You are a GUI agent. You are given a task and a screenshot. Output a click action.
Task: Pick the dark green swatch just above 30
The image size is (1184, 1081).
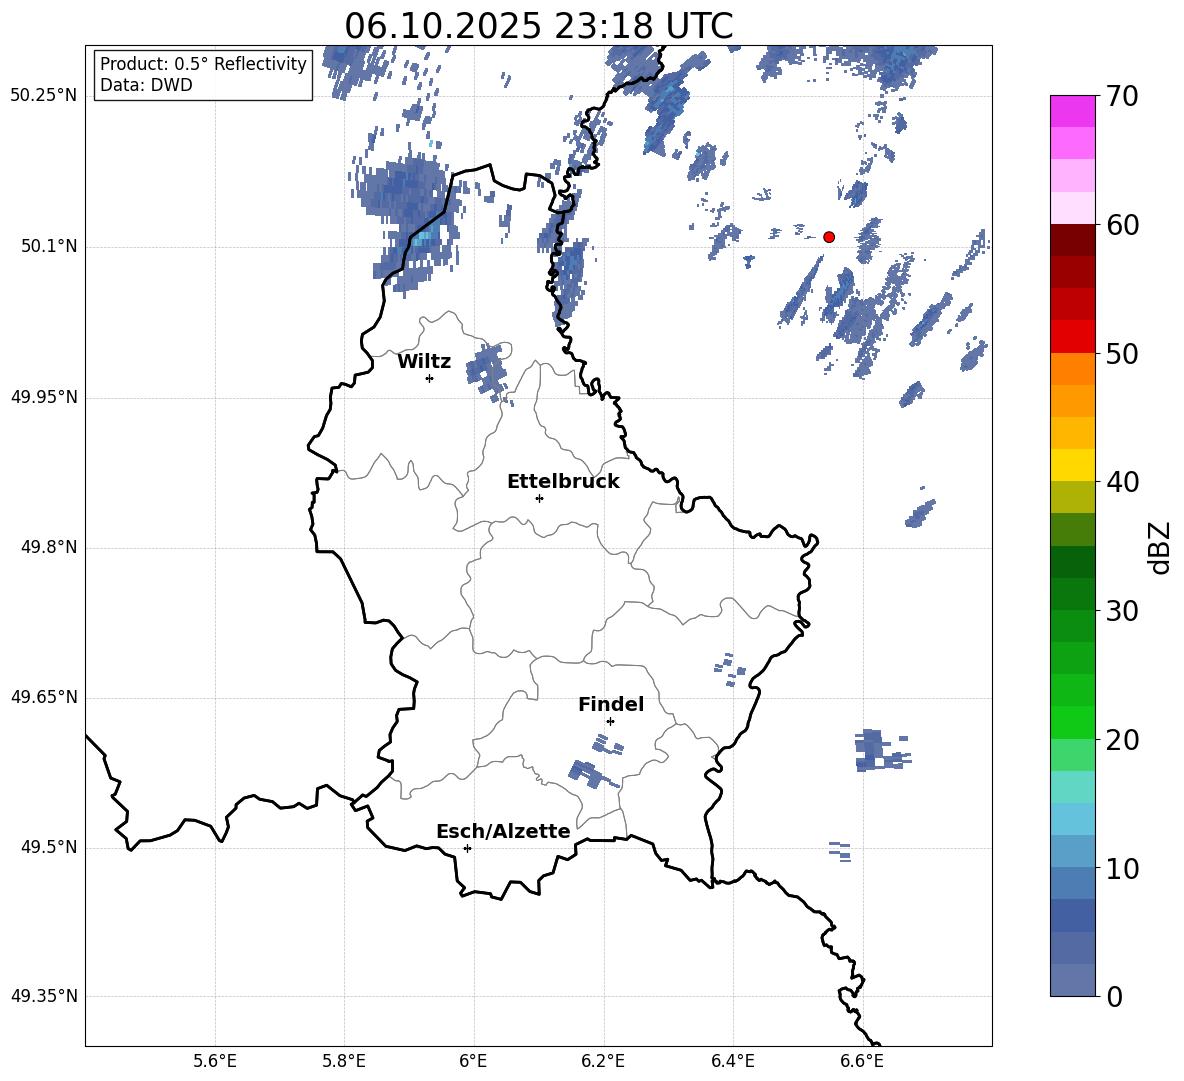click(x=1073, y=593)
